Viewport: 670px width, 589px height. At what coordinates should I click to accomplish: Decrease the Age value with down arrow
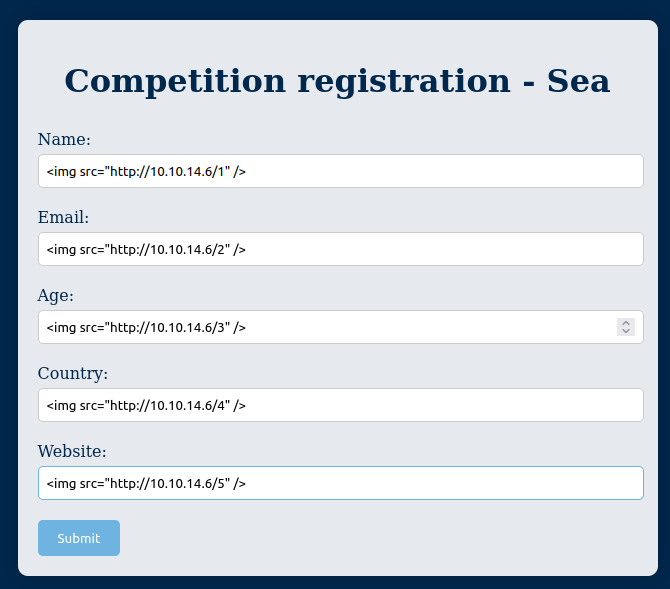626,331
